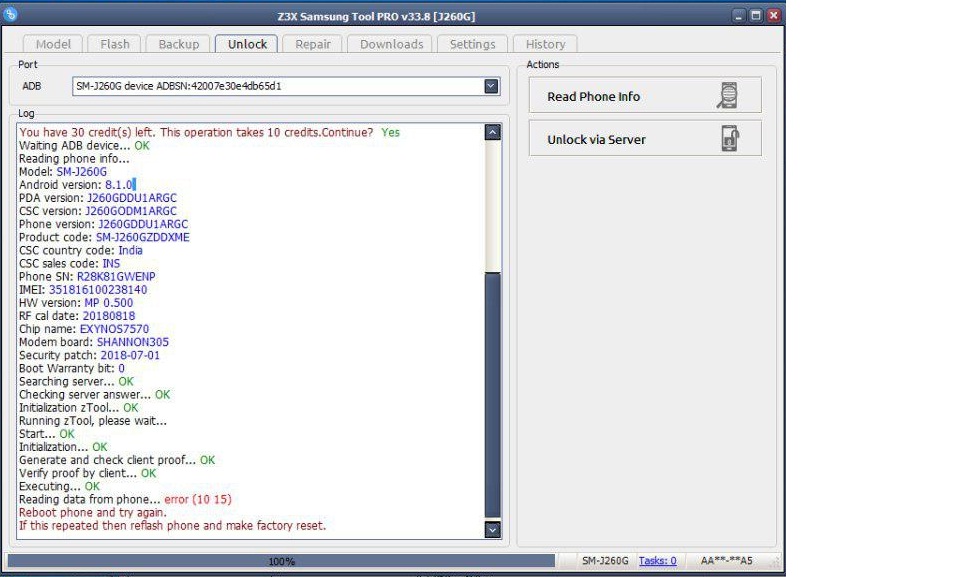This screenshot has width=960, height=577.
Task: Select the Unlock tab
Action: [x=247, y=44]
